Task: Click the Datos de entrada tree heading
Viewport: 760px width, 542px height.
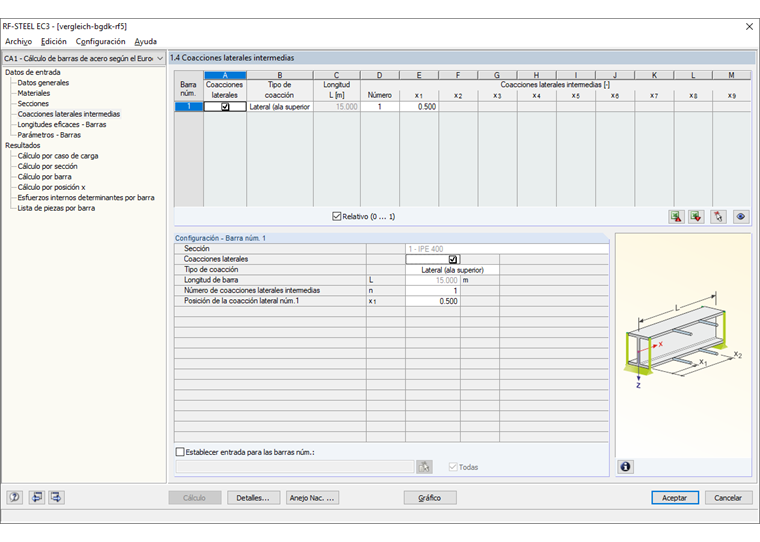Action: click(x=32, y=72)
